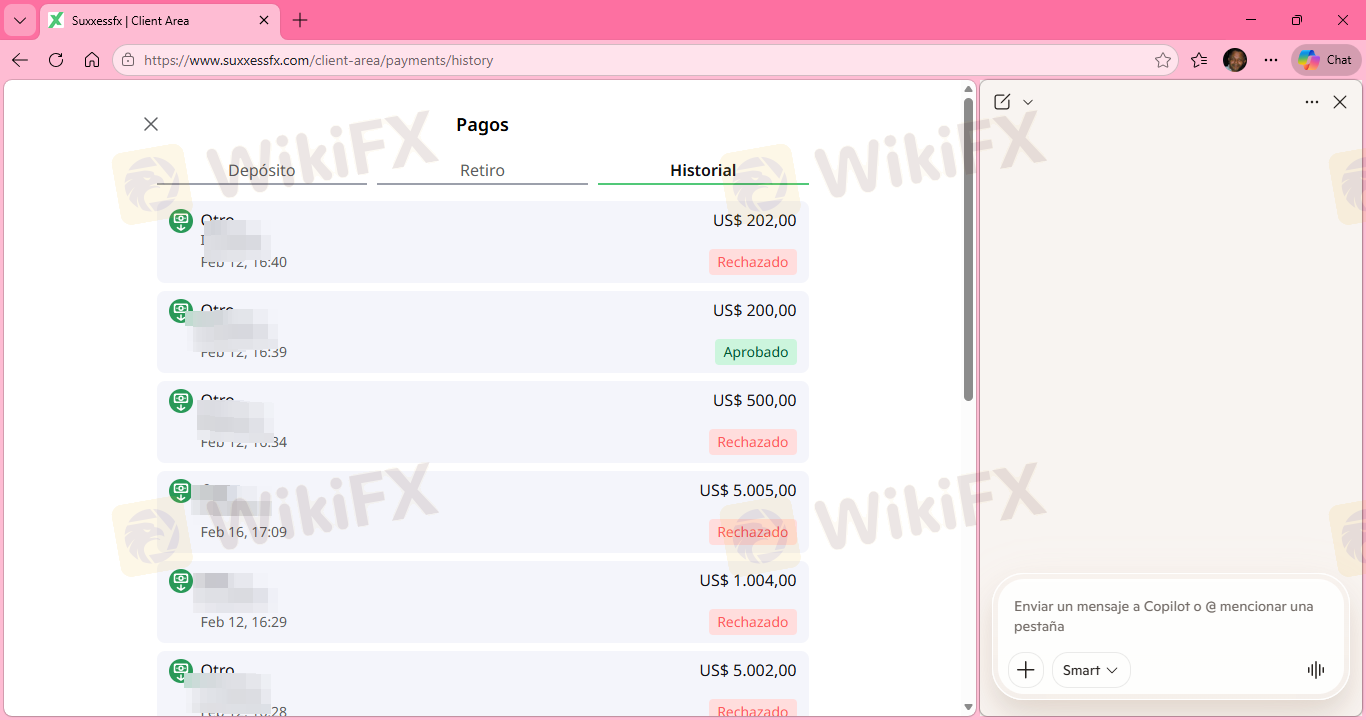Image resolution: width=1366 pixels, height=720 pixels.
Task: Click the US$ 1.004,00 amount
Action: (748, 580)
